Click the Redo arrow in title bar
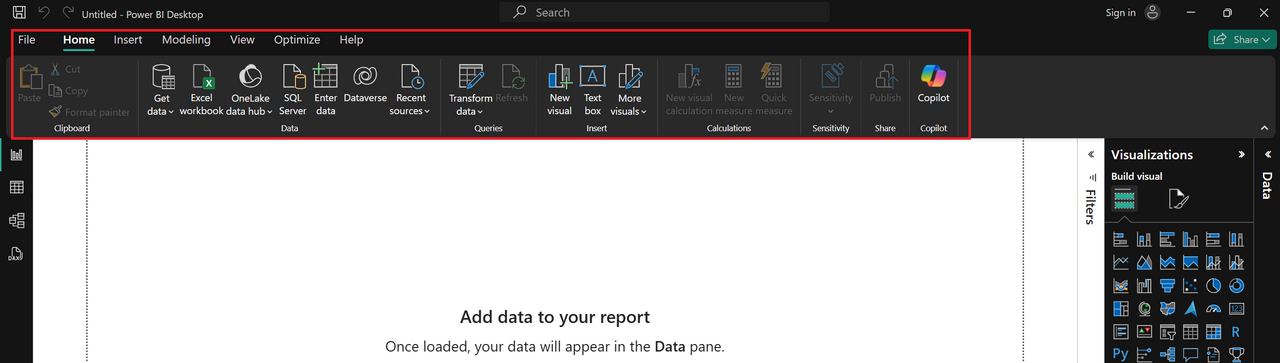Screen dimensions: 1280x363 tap(68, 13)
